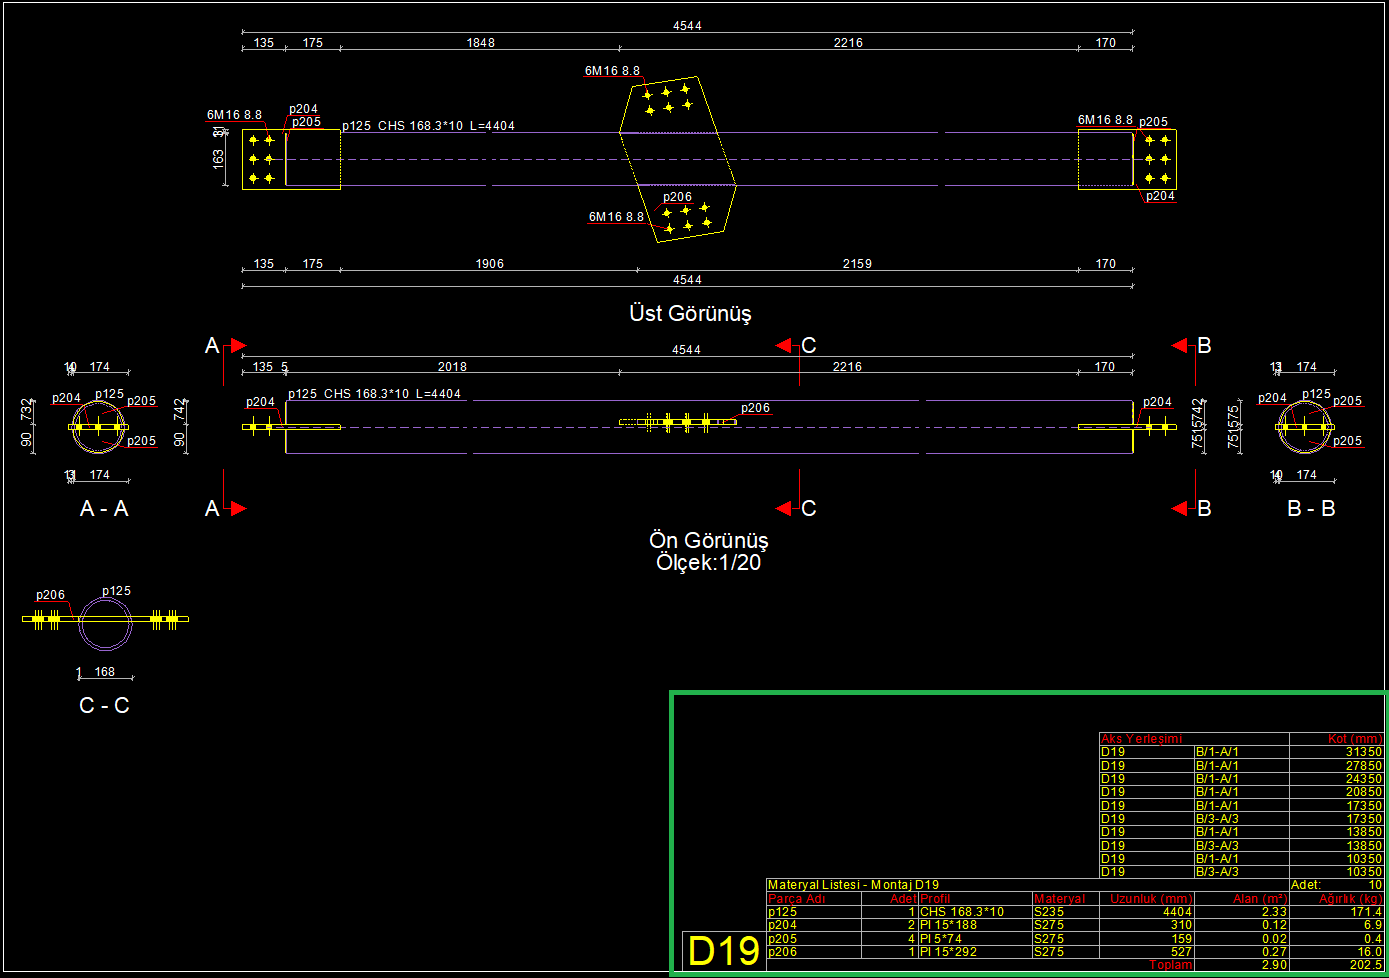Click the red section arrow beside upper A marker

tap(238, 346)
